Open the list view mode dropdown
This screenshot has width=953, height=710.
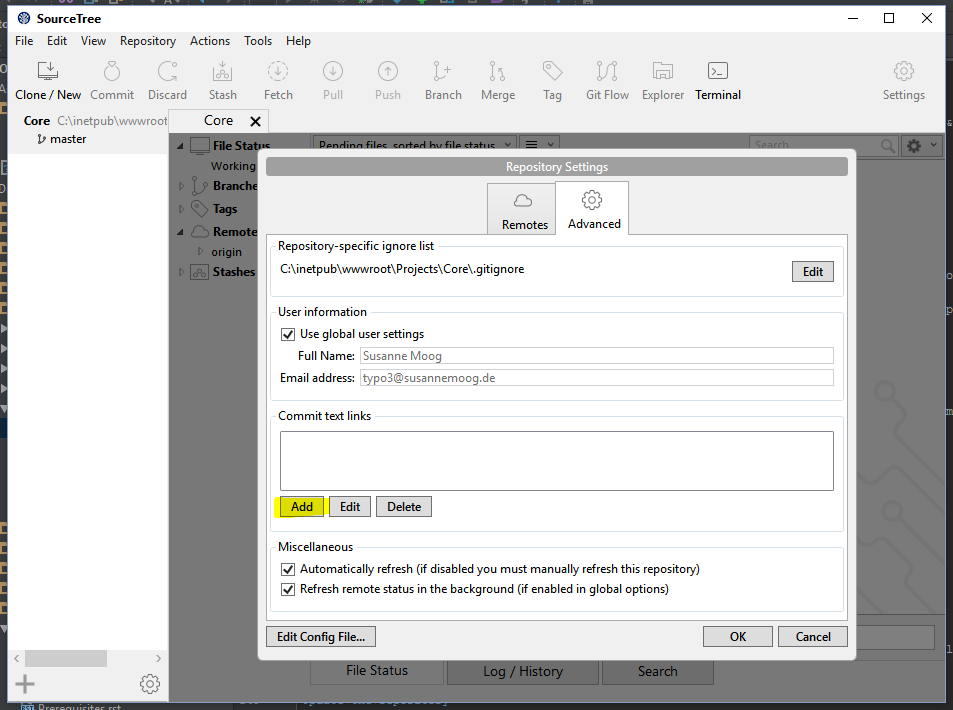point(539,145)
